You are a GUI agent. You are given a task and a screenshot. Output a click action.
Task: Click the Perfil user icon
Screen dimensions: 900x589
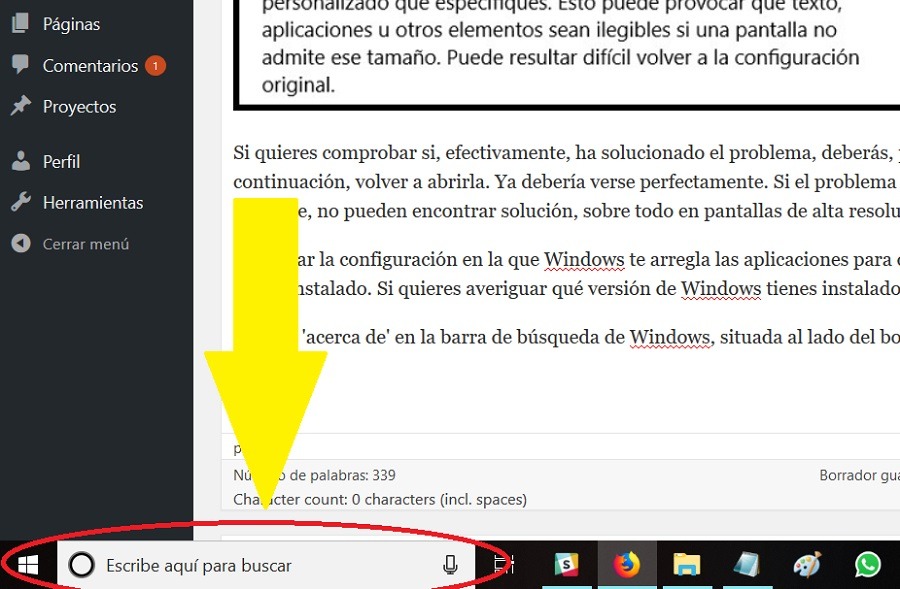[21, 161]
